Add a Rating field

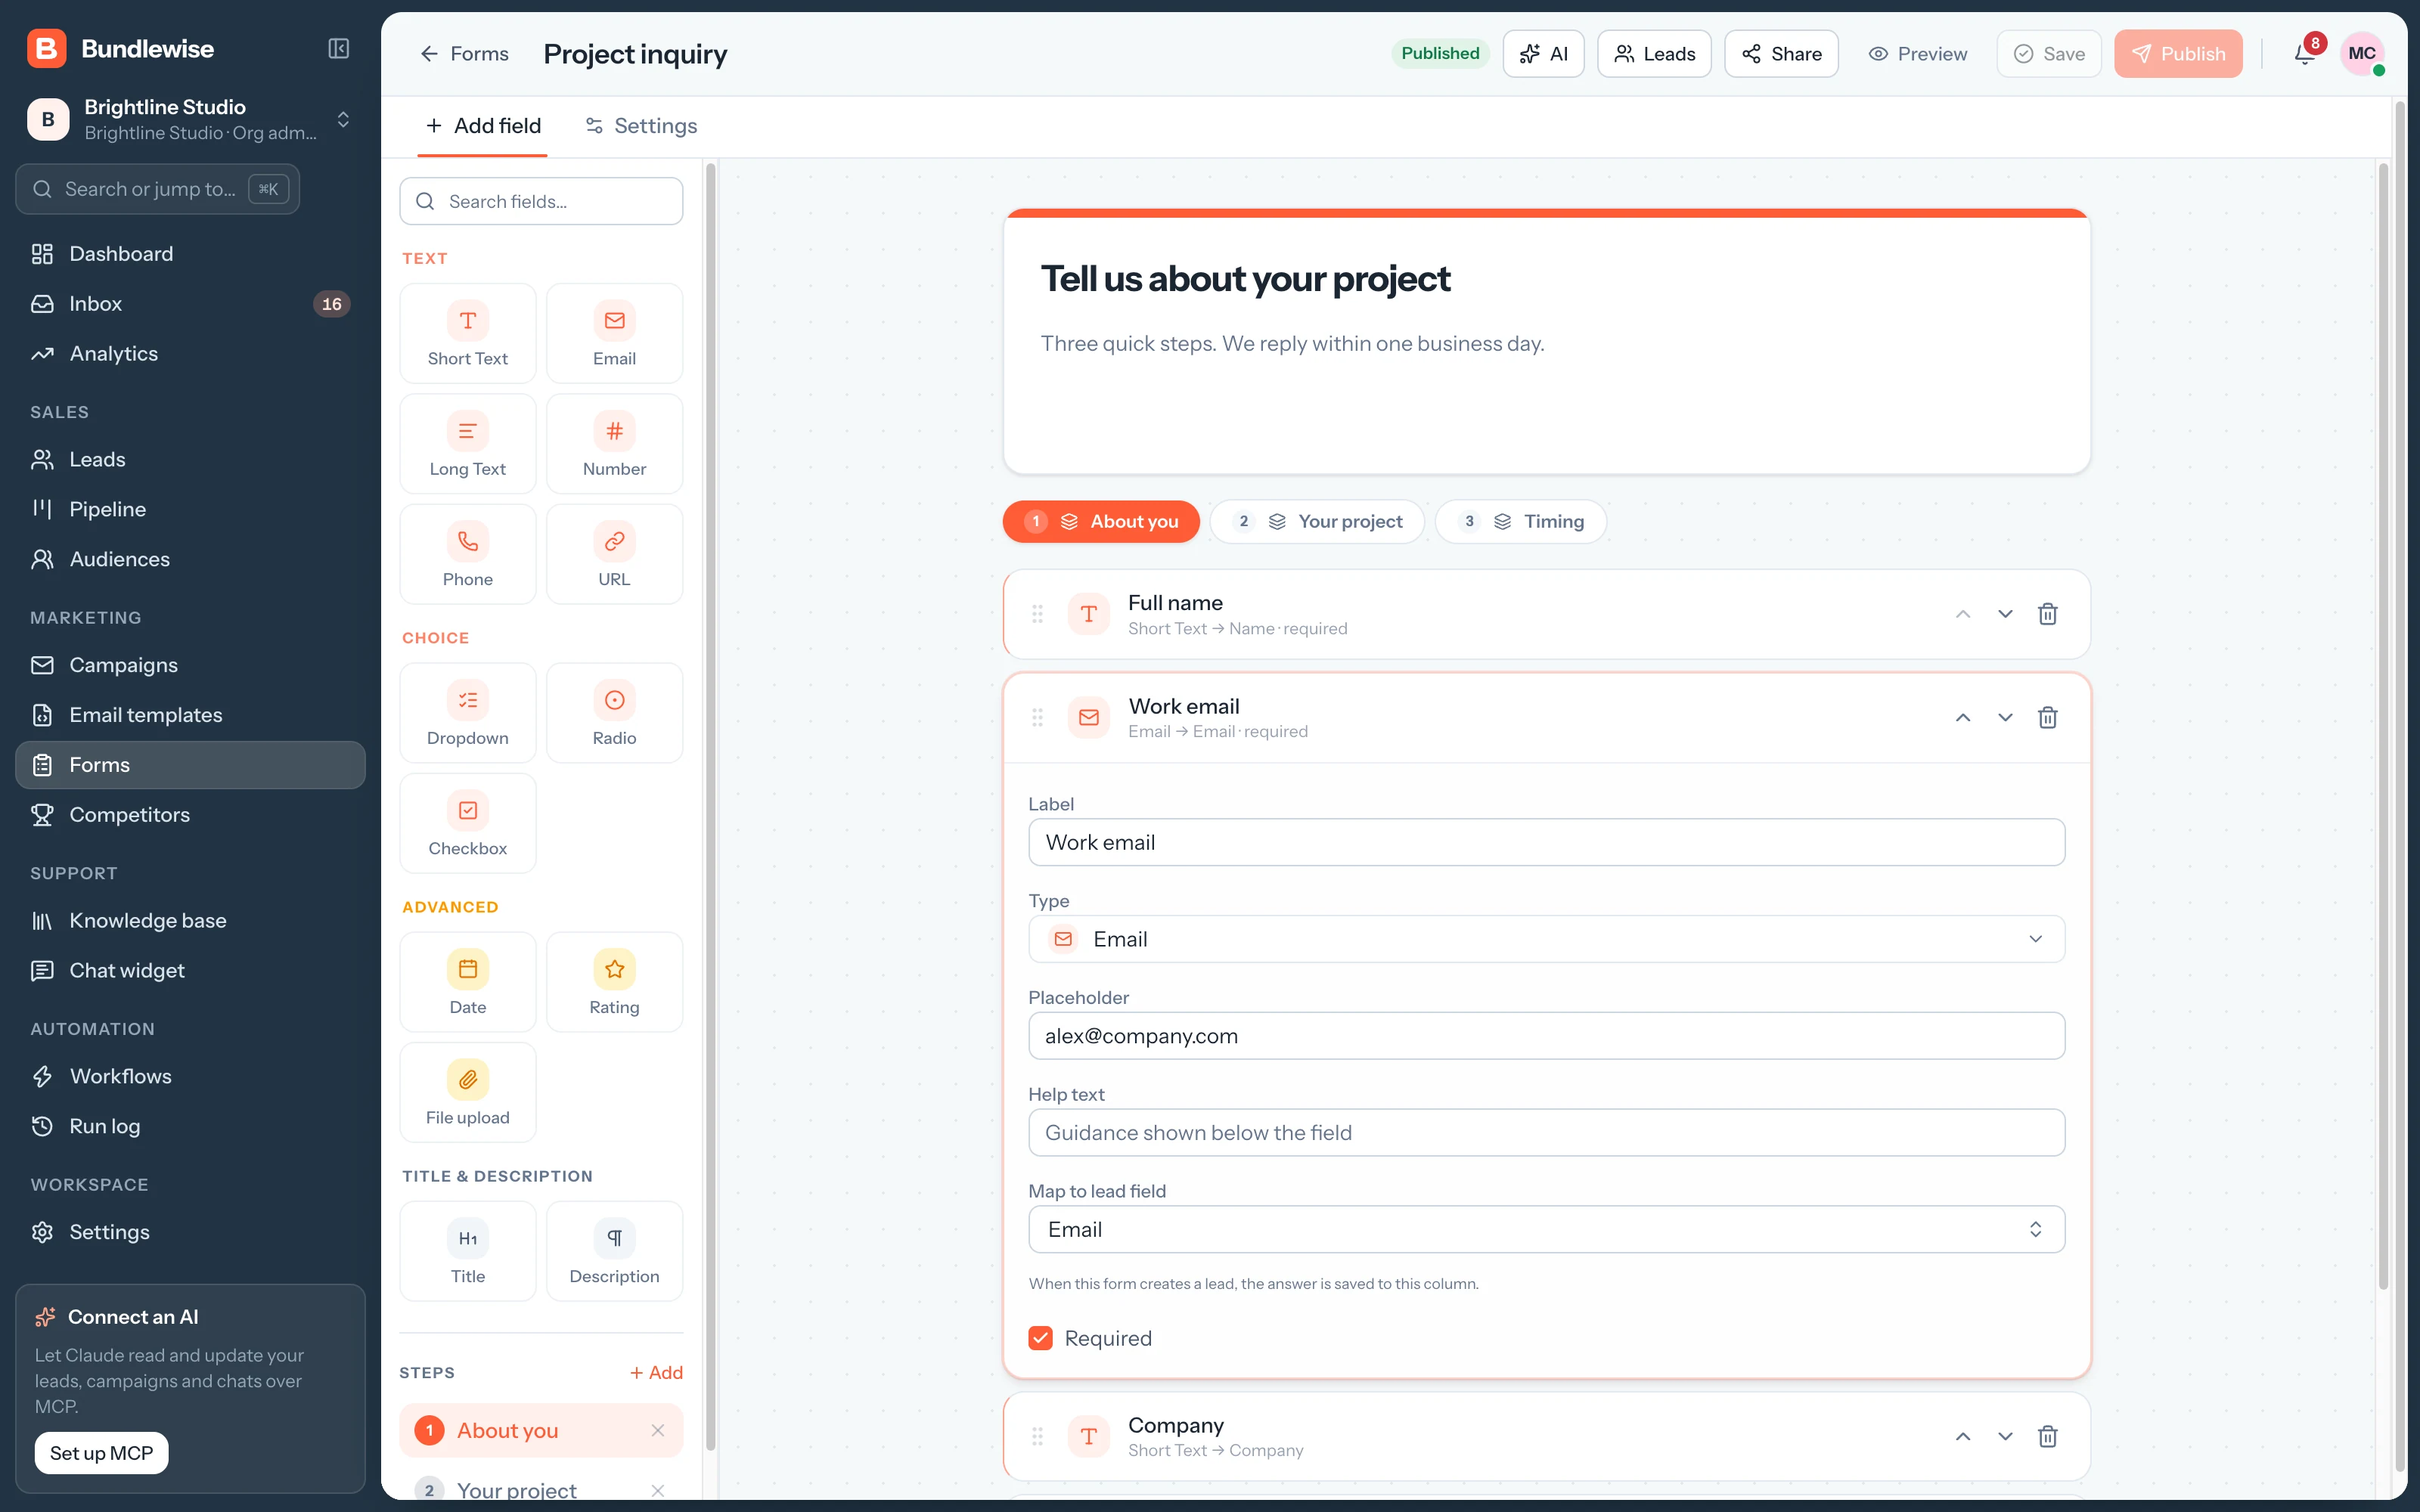(614, 983)
